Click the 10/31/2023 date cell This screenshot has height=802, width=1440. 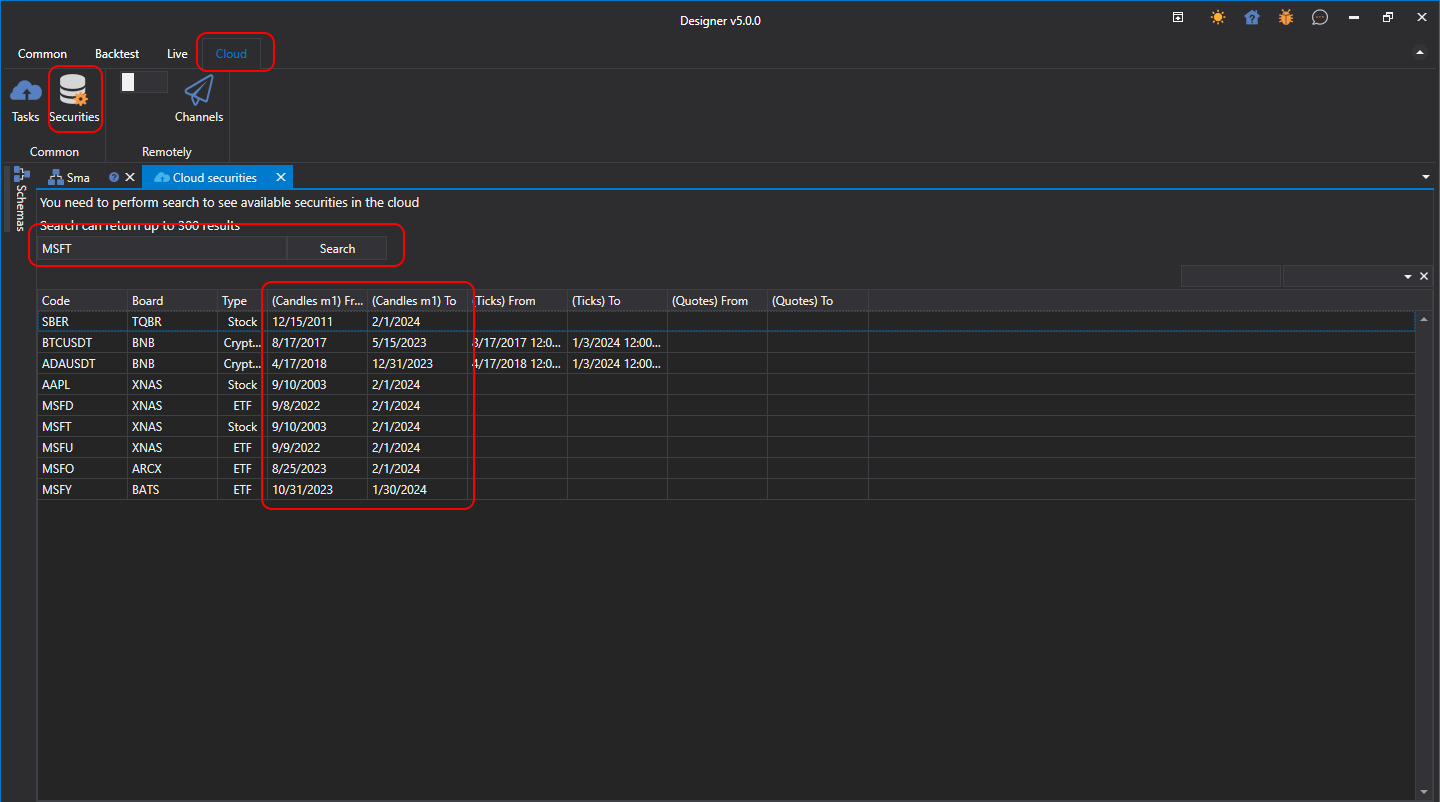(x=317, y=489)
